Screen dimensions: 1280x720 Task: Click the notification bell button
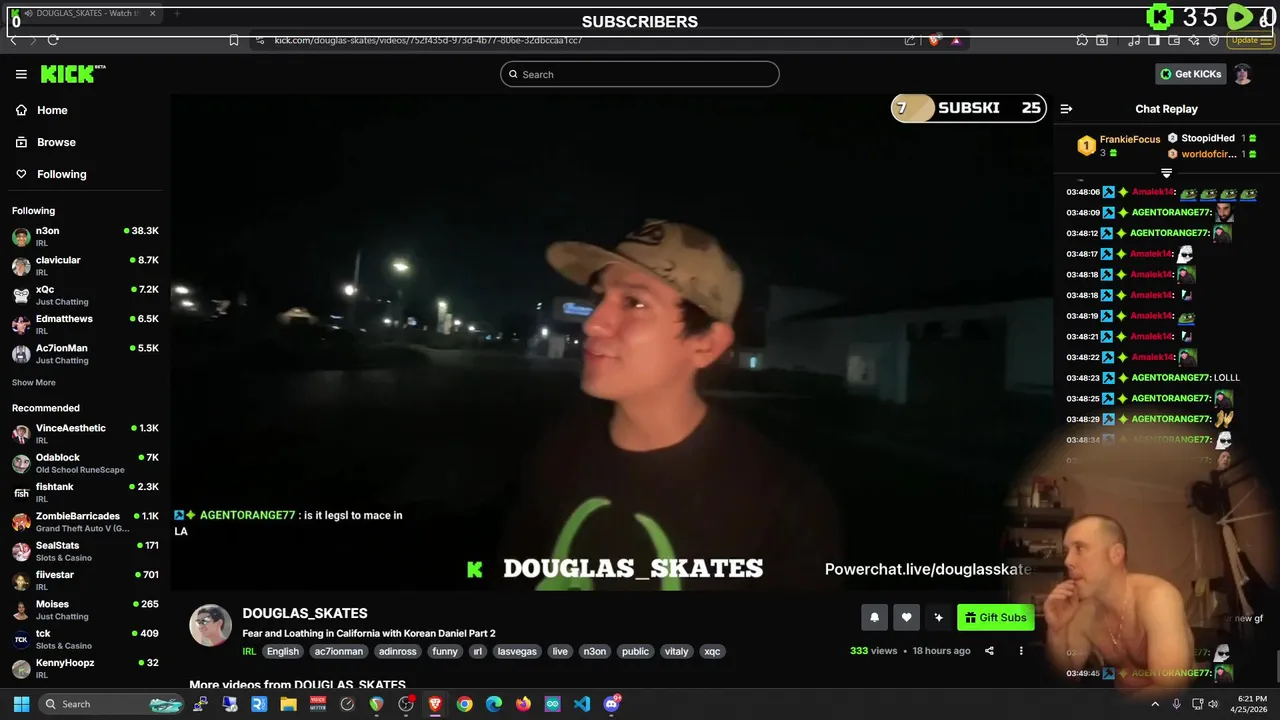(x=874, y=618)
